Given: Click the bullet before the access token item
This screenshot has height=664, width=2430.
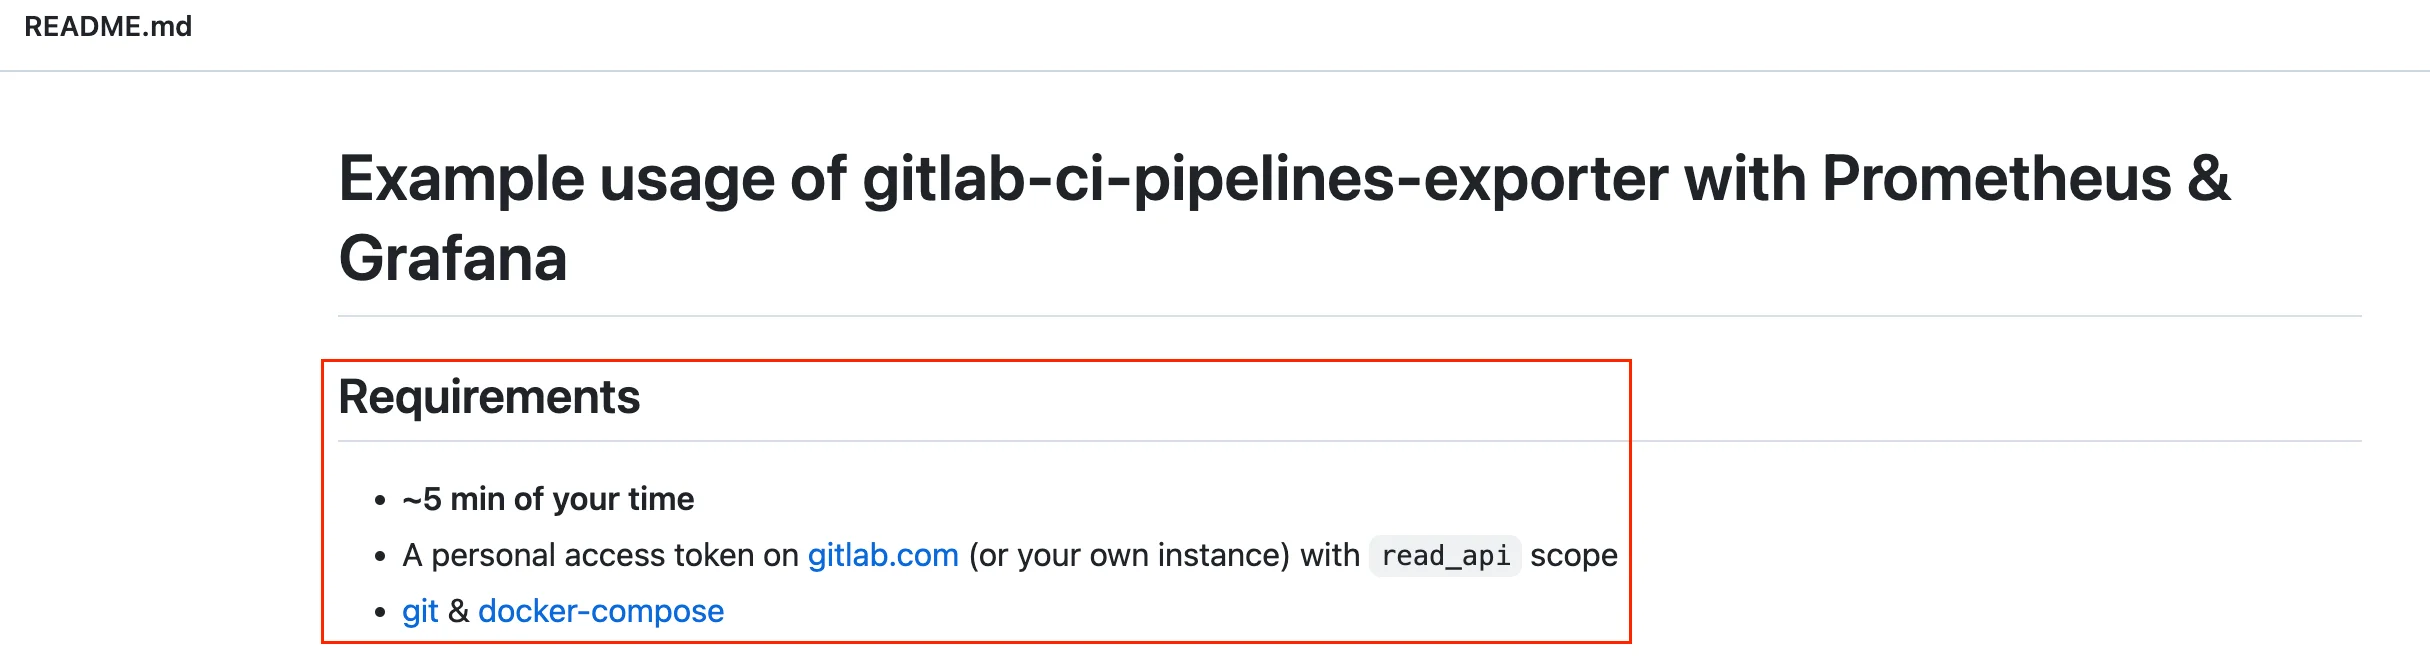Looking at the screenshot, I should pos(380,556).
